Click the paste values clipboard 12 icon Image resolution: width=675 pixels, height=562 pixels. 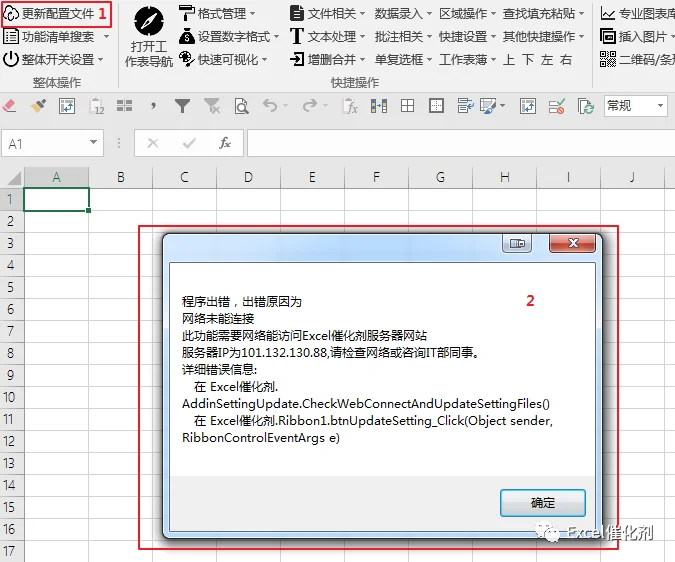tap(97, 106)
